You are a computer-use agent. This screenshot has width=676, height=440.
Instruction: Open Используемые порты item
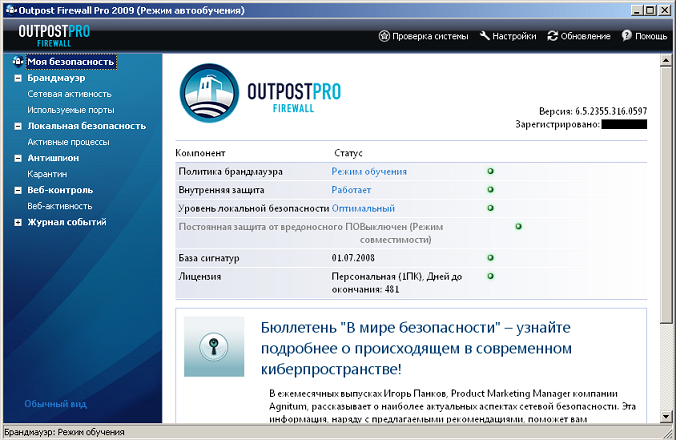click(x=71, y=110)
